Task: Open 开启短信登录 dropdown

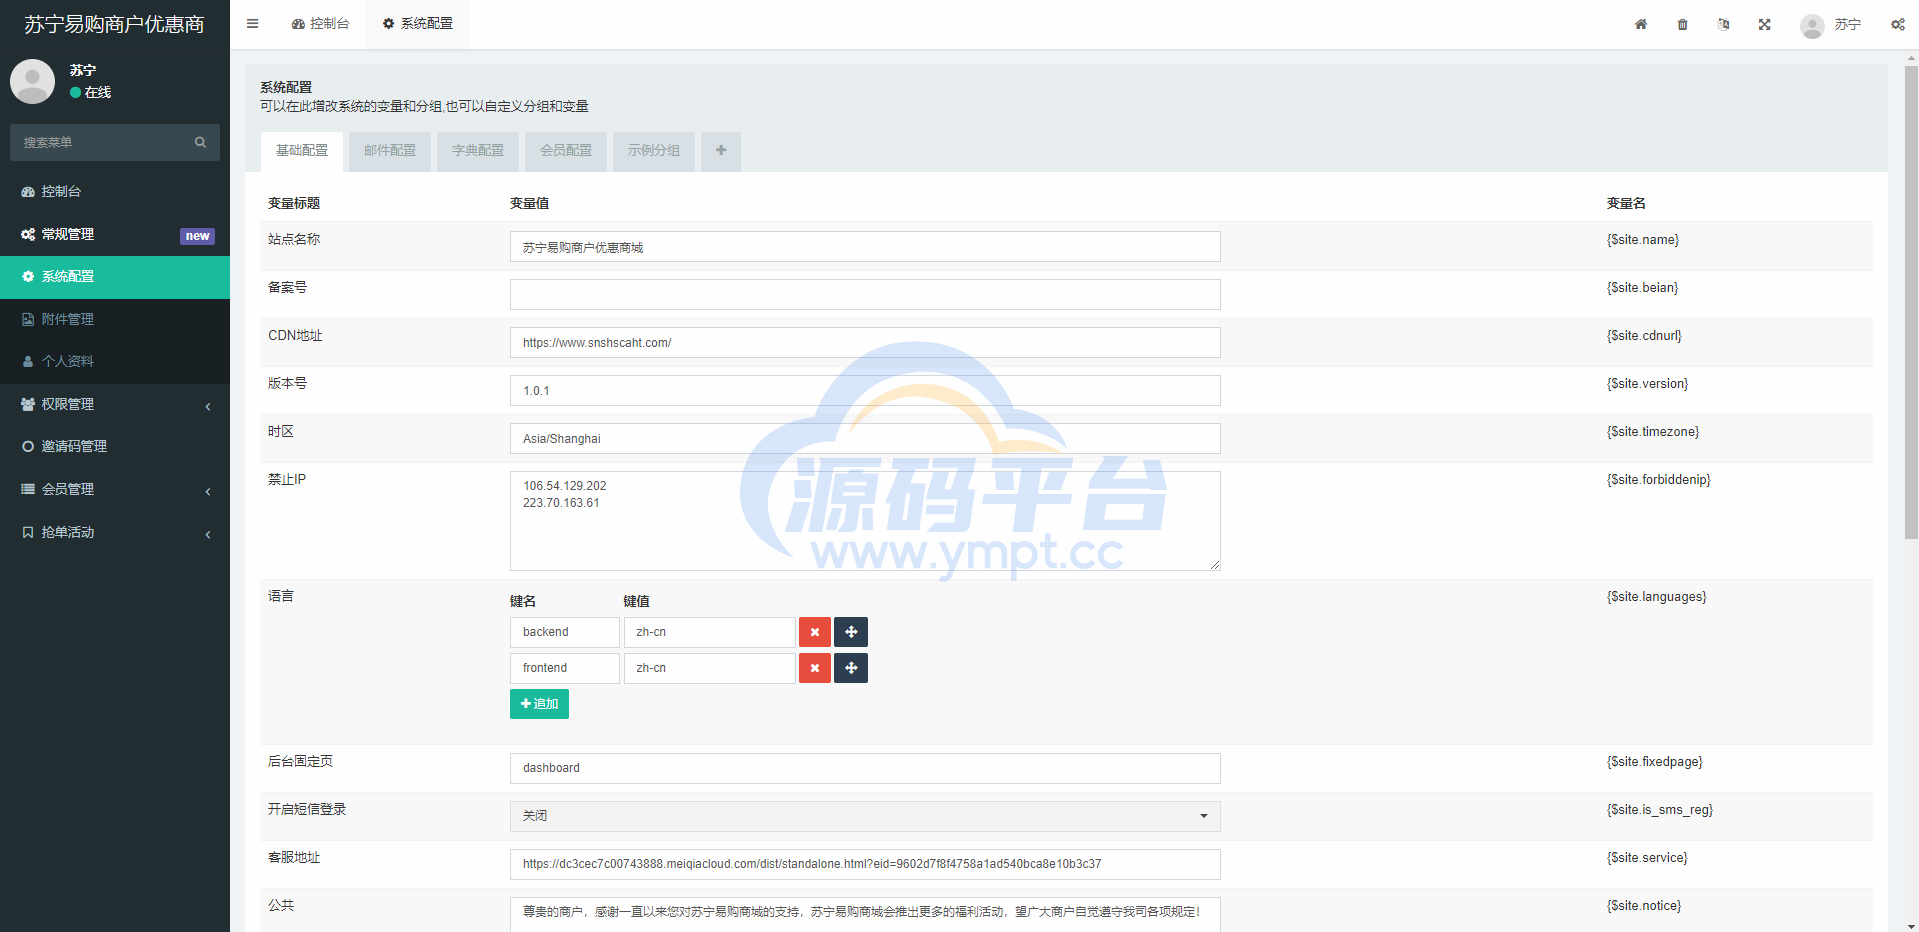Action: 865,816
